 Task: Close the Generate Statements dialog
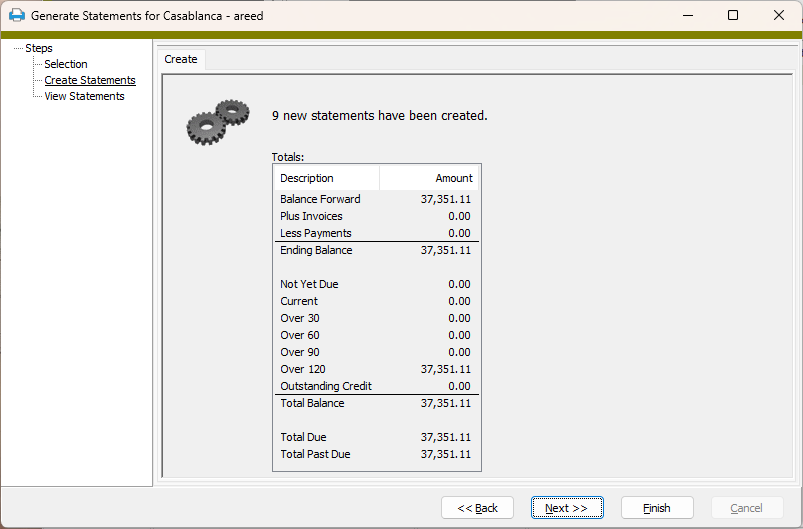(779, 16)
